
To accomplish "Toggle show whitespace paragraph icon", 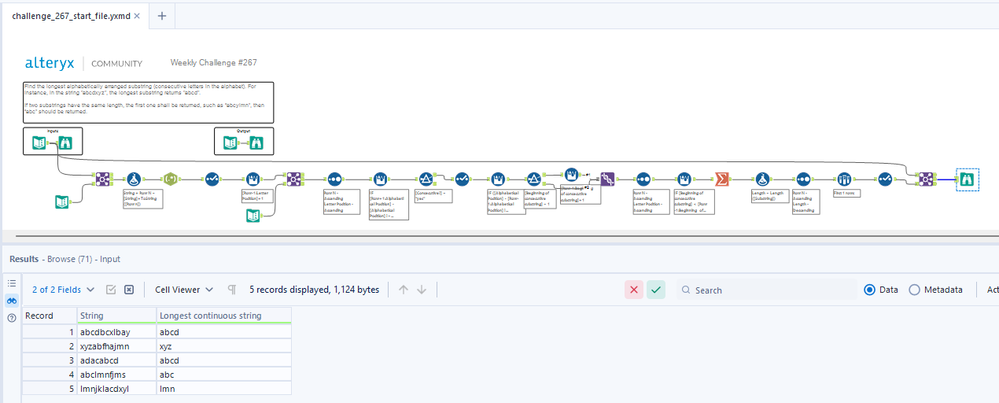I will click(x=231, y=290).
